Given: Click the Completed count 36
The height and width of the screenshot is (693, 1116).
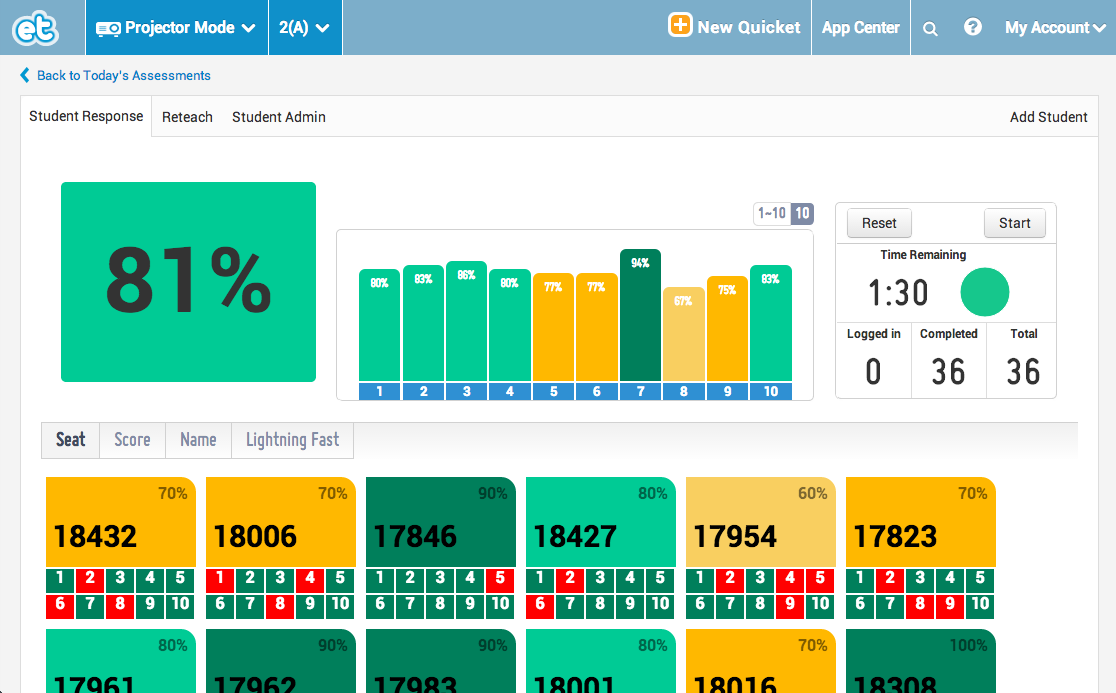Looking at the screenshot, I should pos(948,372).
